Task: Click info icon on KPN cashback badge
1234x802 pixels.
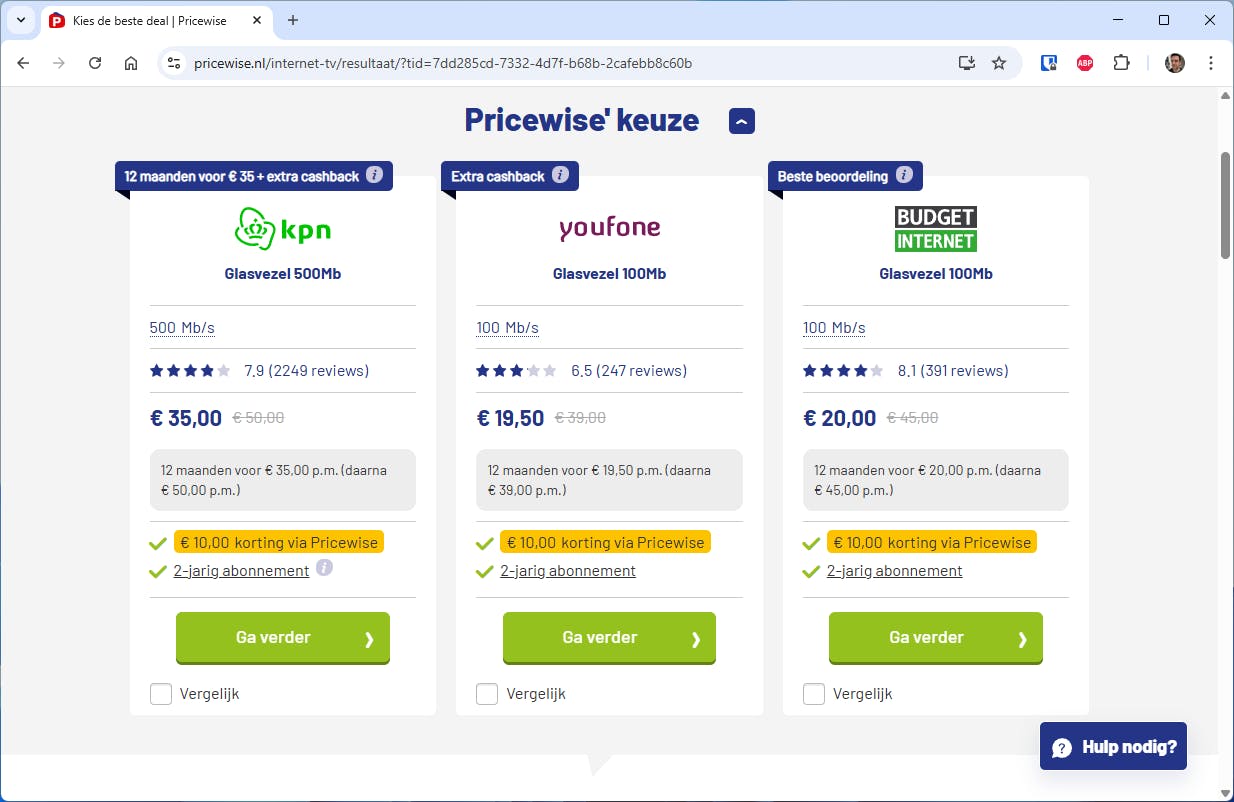Action: tap(374, 175)
